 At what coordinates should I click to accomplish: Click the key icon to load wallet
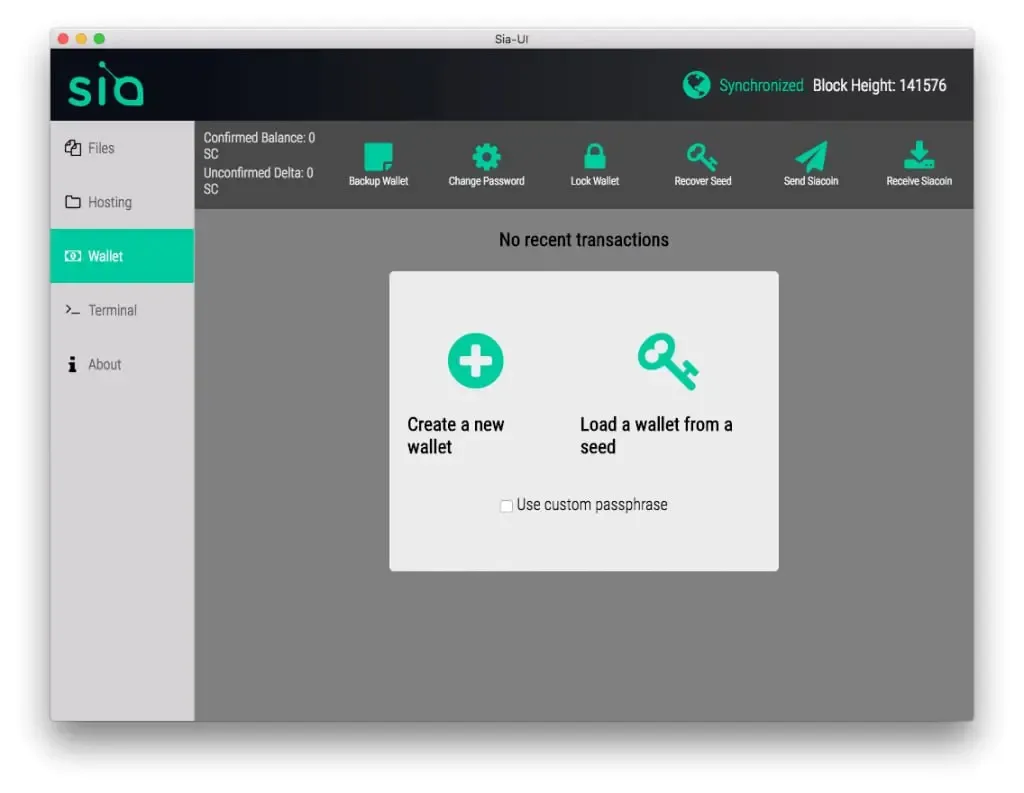(668, 361)
